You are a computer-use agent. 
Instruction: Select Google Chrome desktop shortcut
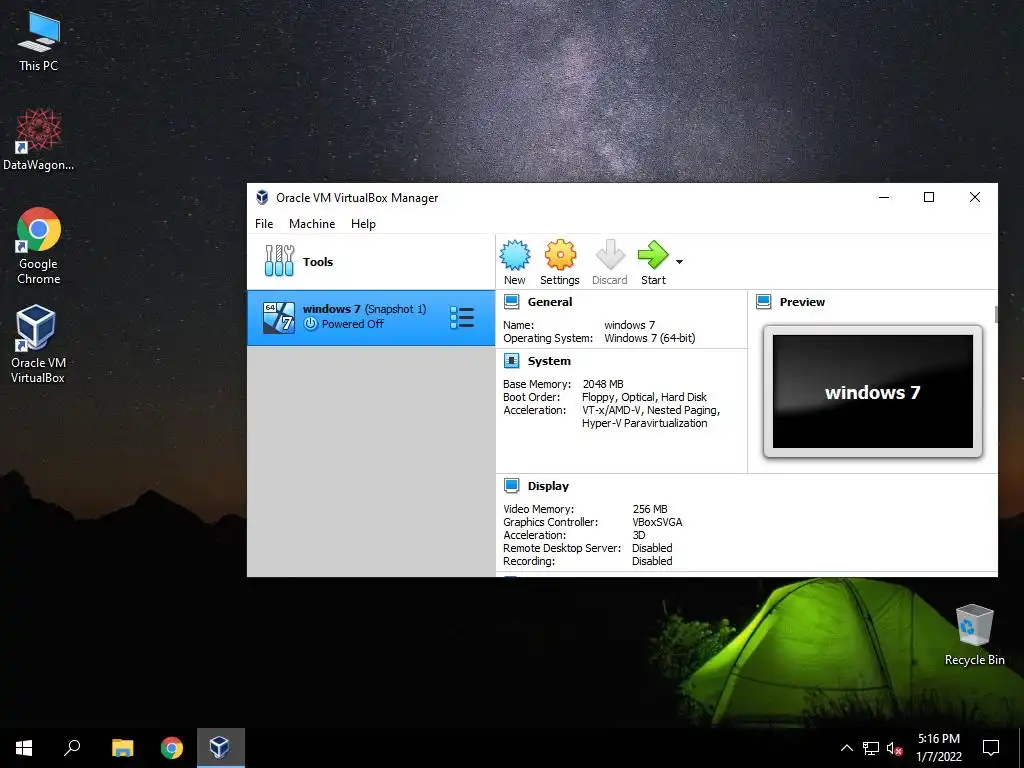(39, 246)
